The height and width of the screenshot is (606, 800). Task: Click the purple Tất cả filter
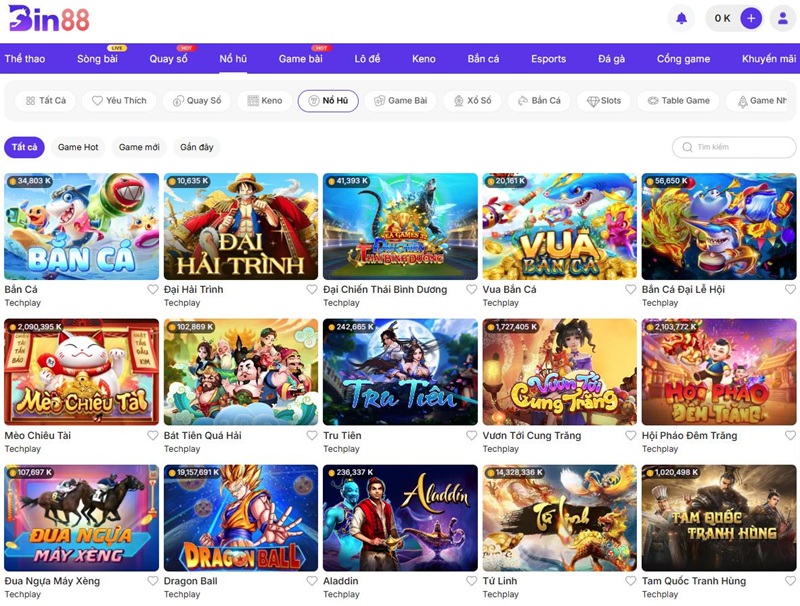pos(24,147)
